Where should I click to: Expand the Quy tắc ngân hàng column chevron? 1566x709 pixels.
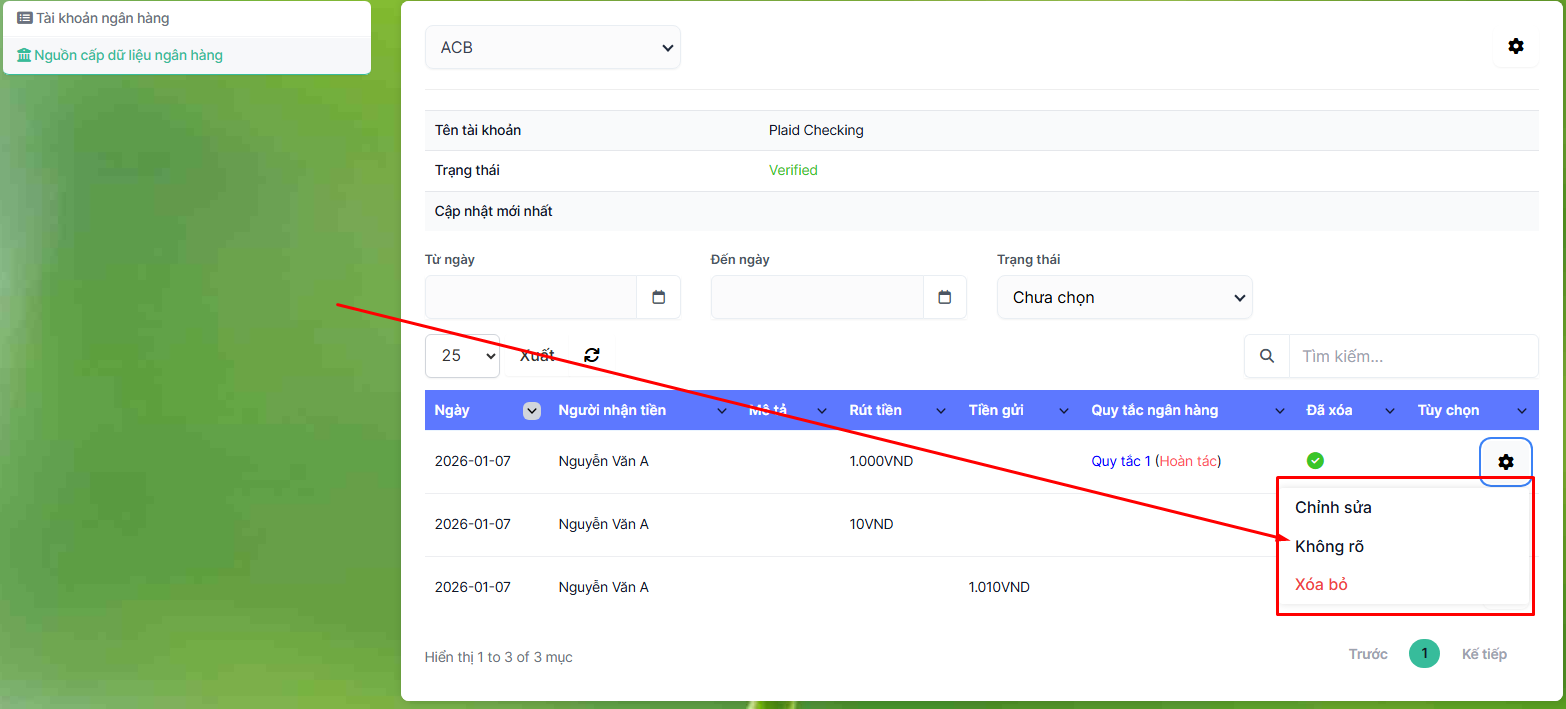pos(1279,411)
